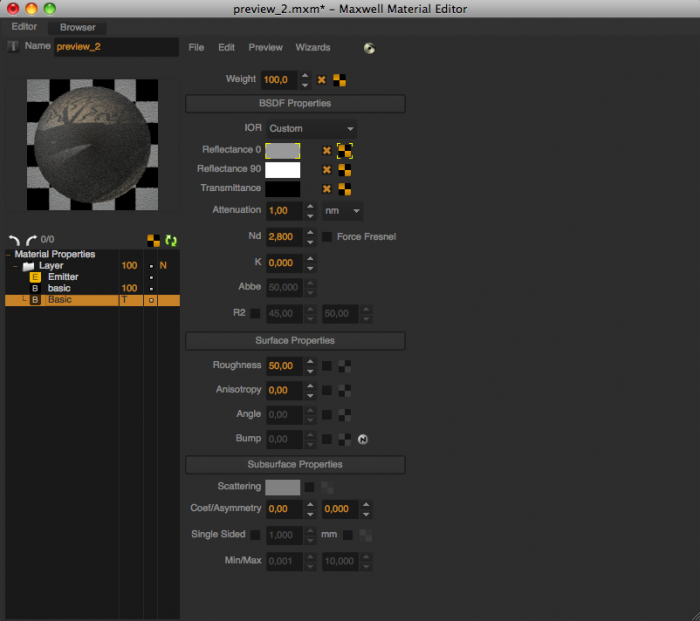Open Reflectance 0 texture picker icon
This screenshot has height=621, width=700.
tap(345, 151)
